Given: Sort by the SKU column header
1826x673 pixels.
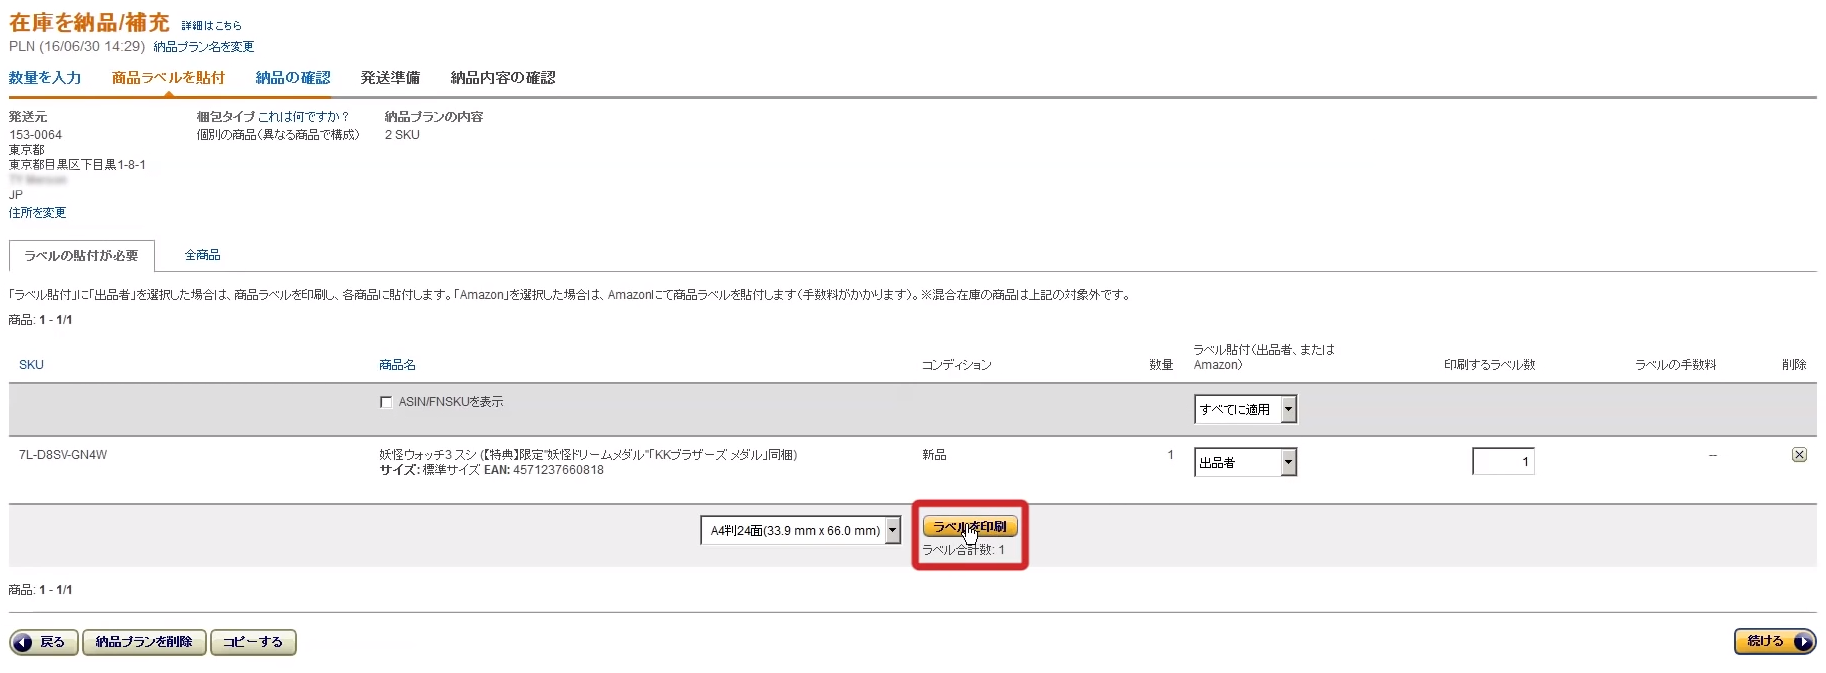Looking at the screenshot, I should 31,365.
